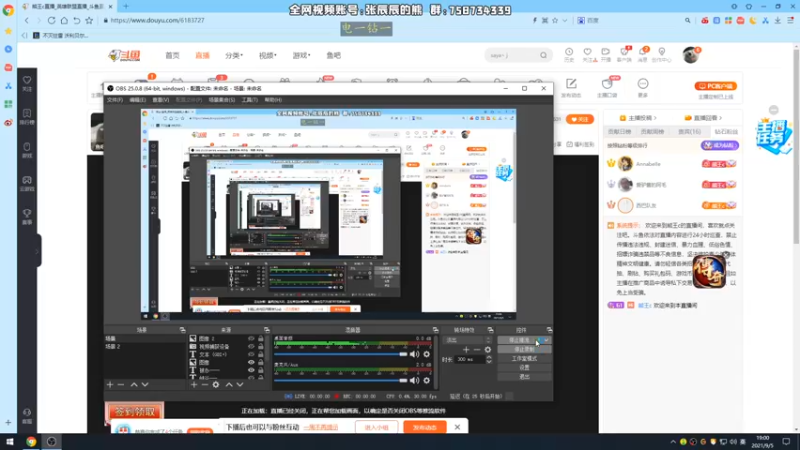Screen dimensions: 800x450
Task: Open the Douyu messages bell icon
Action: click(643, 54)
